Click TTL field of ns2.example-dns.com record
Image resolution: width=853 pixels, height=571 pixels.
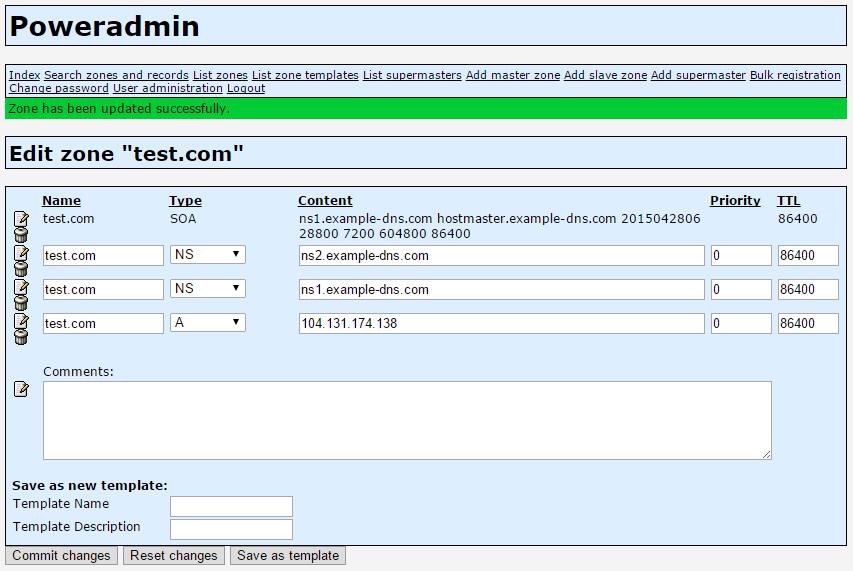(x=808, y=256)
